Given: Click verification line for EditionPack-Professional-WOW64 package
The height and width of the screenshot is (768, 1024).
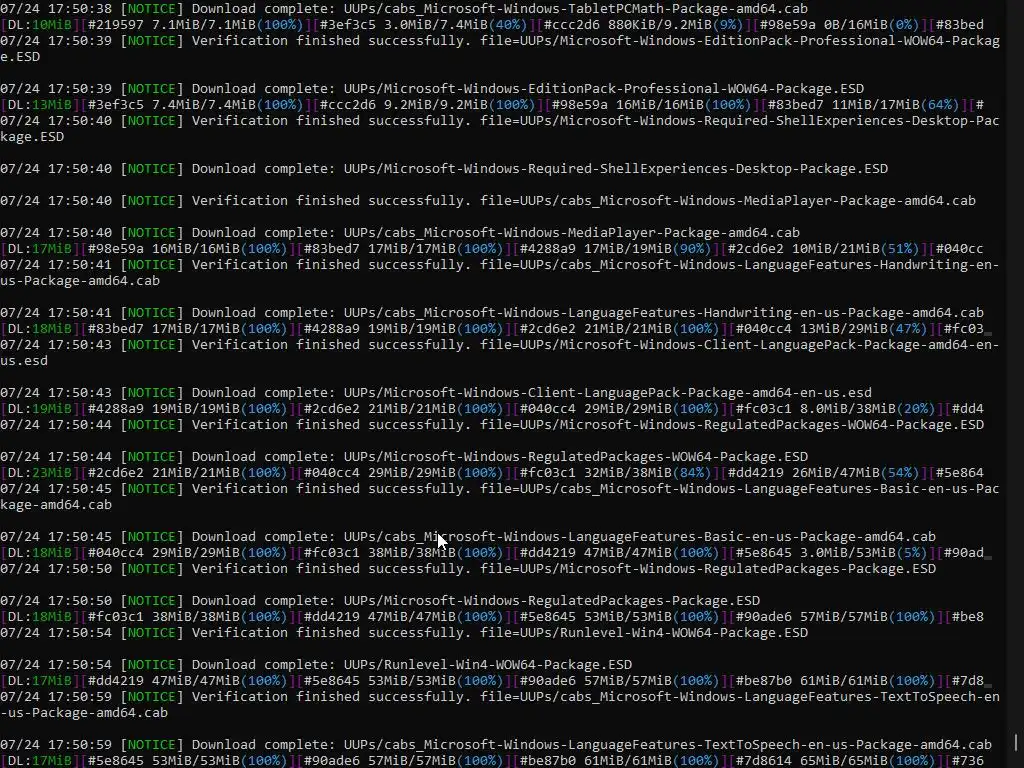Looking at the screenshot, I should click(500, 48).
